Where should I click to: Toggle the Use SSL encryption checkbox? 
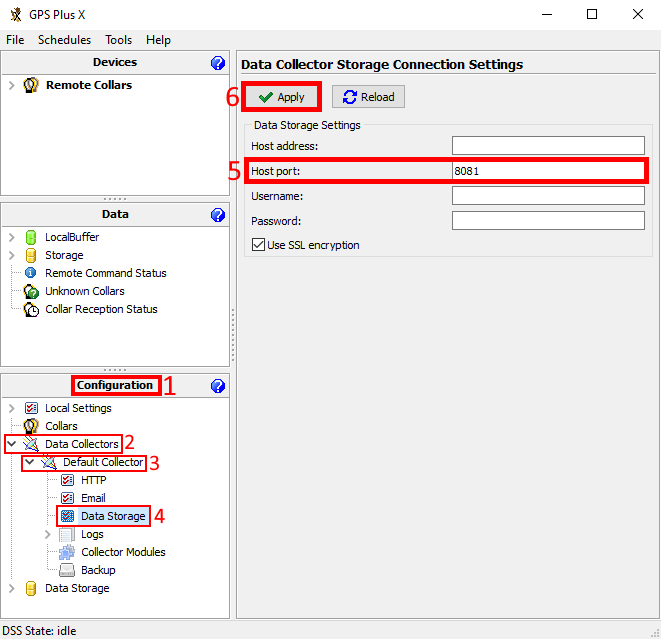tap(258, 244)
